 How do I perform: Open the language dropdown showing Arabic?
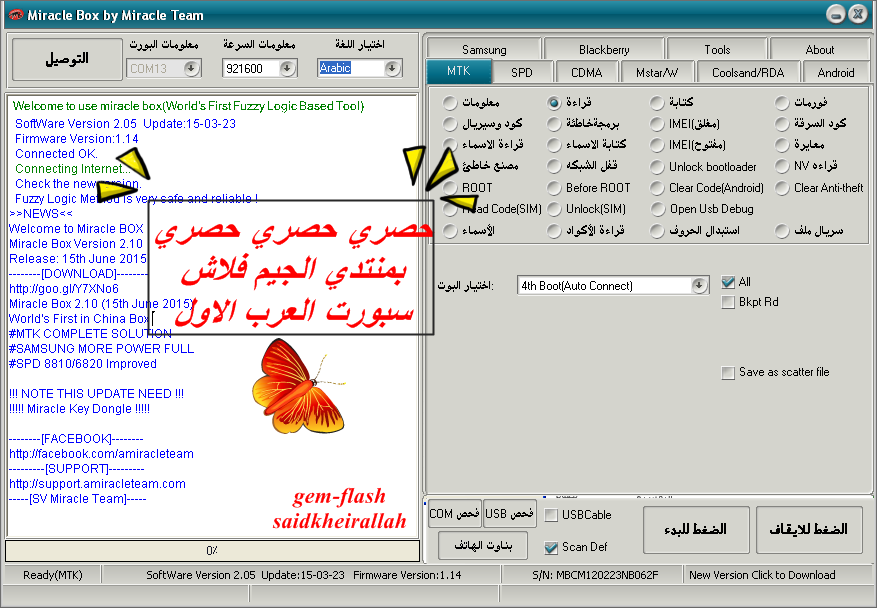point(393,68)
